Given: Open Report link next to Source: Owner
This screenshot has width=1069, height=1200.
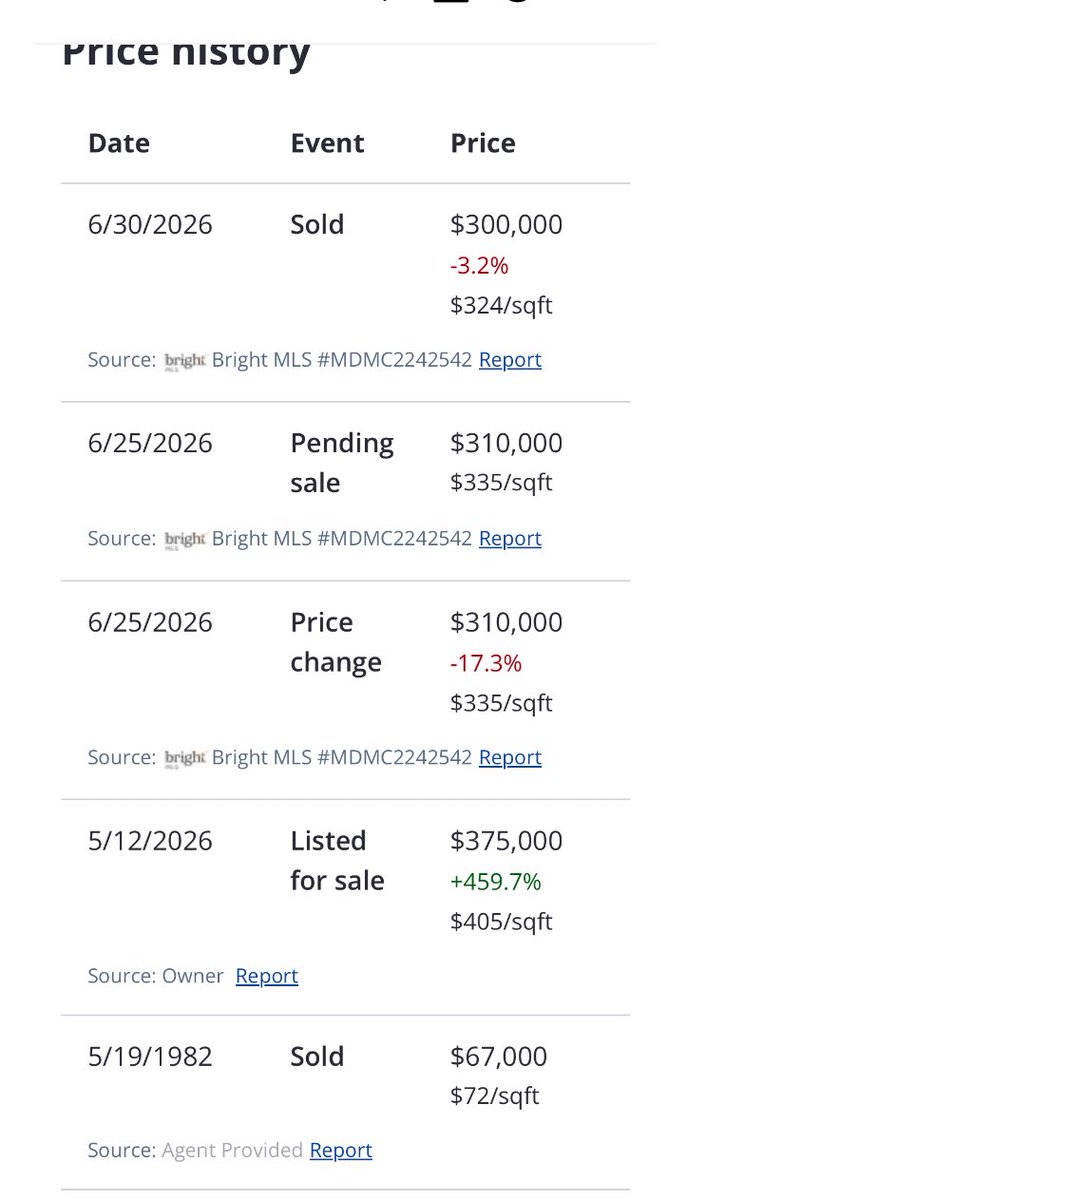Looking at the screenshot, I should point(267,976).
